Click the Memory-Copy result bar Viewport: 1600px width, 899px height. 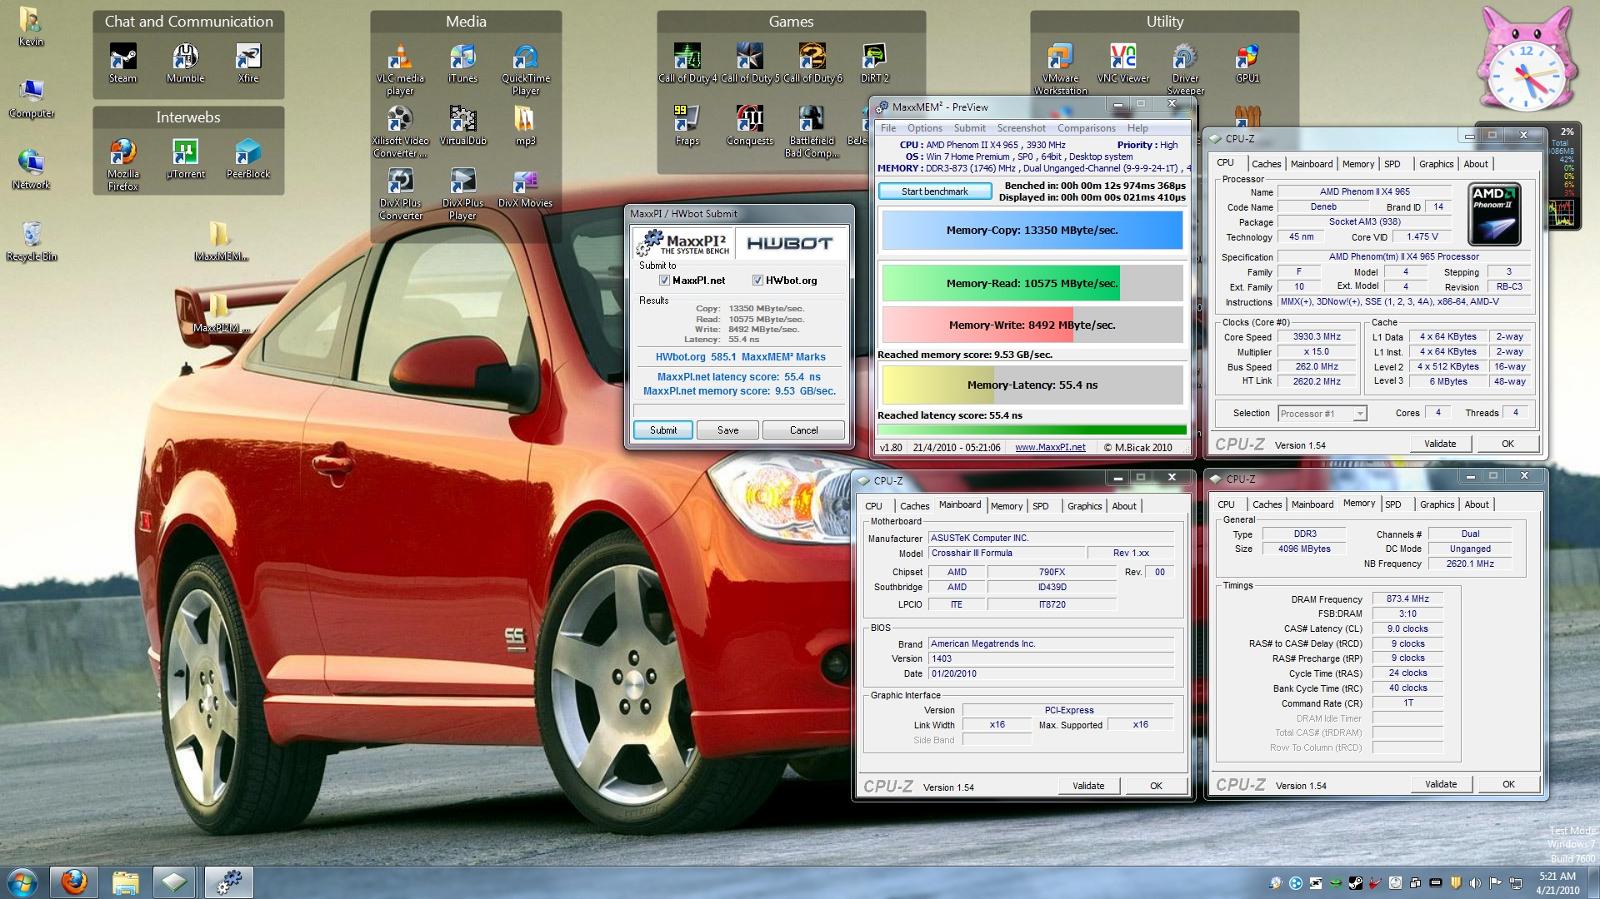point(1032,230)
